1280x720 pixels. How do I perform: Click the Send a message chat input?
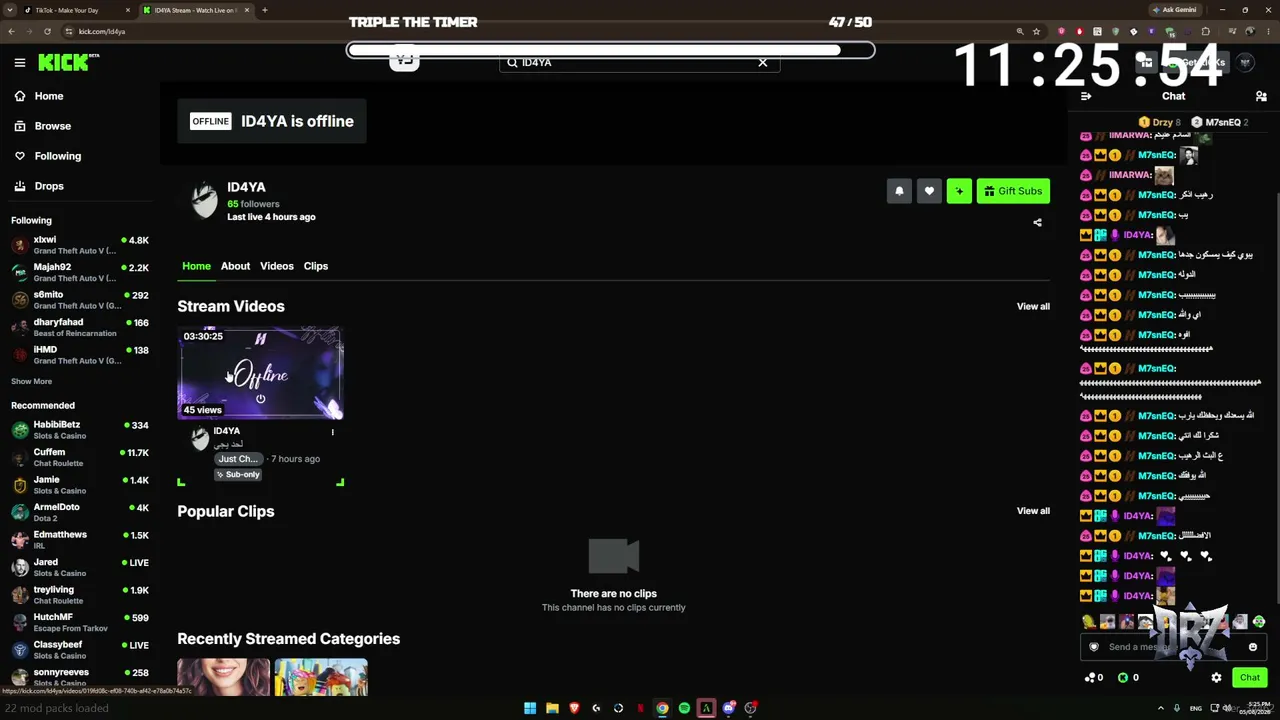click(x=1172, y=647)
